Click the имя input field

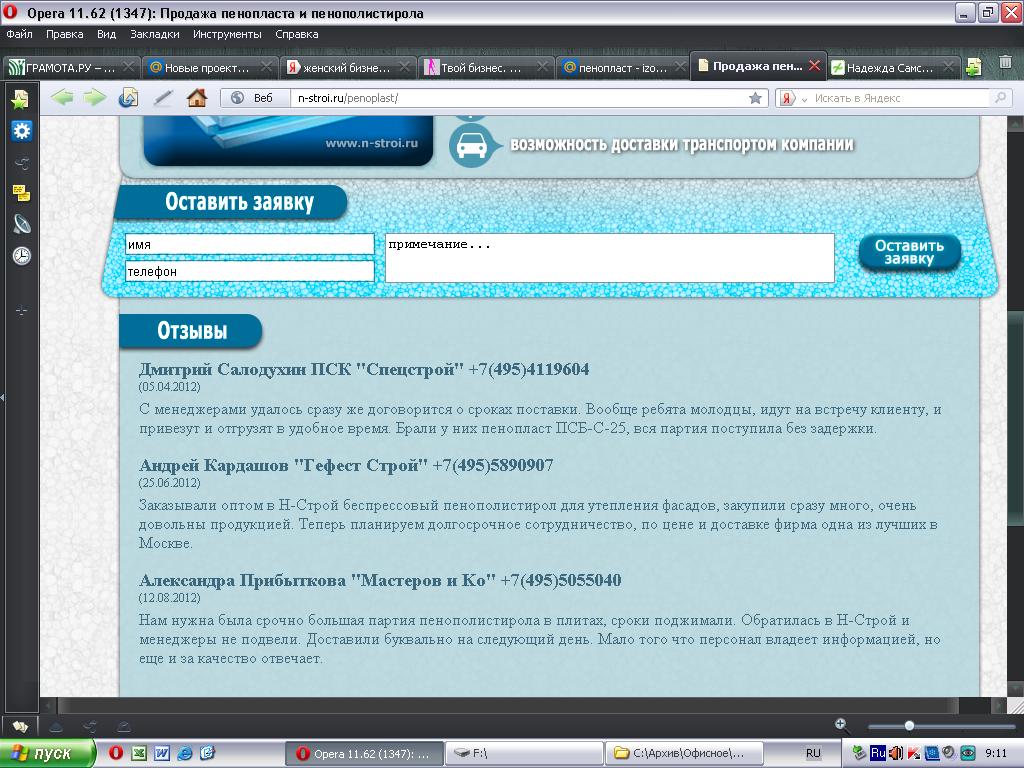pyautogui.click(x=249, y=244)
